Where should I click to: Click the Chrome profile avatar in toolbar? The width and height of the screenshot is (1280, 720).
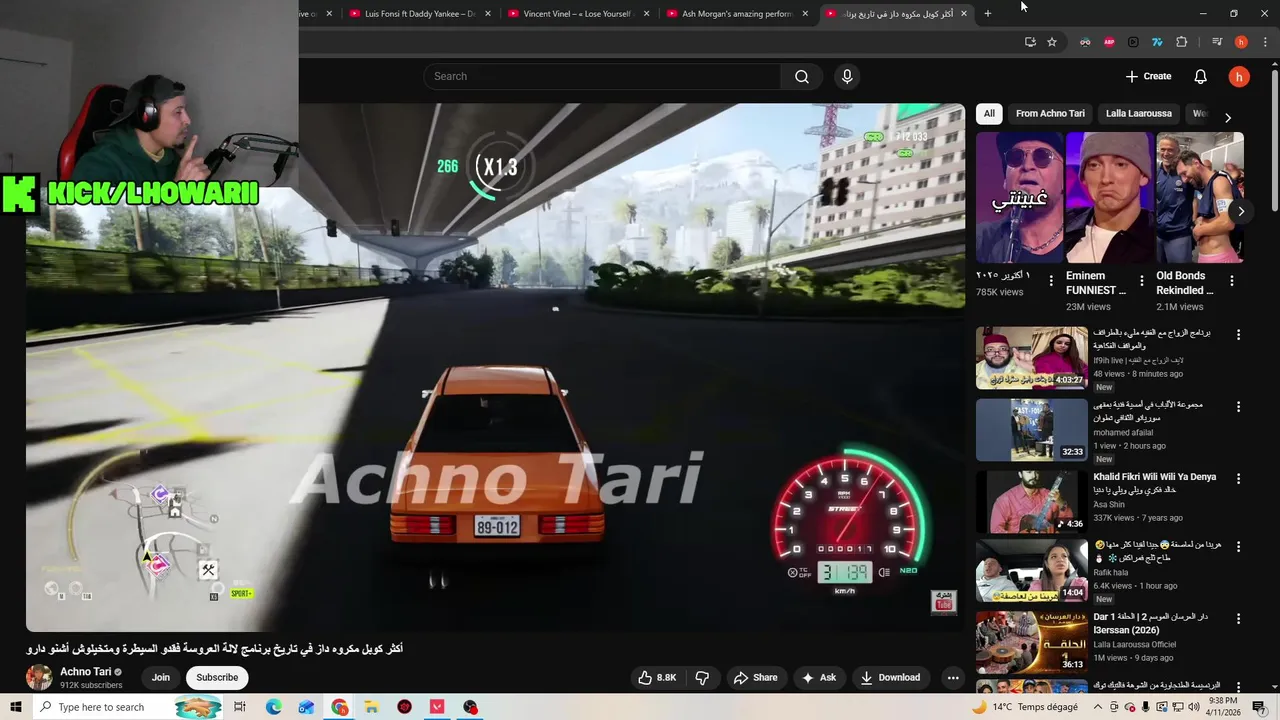tap(1241, 42)
